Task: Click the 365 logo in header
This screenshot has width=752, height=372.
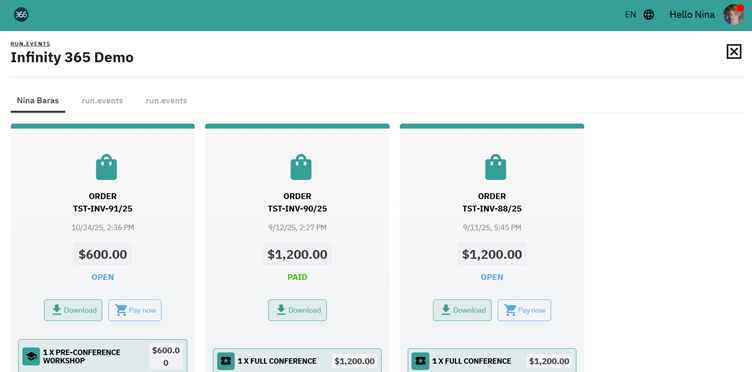Action: (x=21, y=14)
